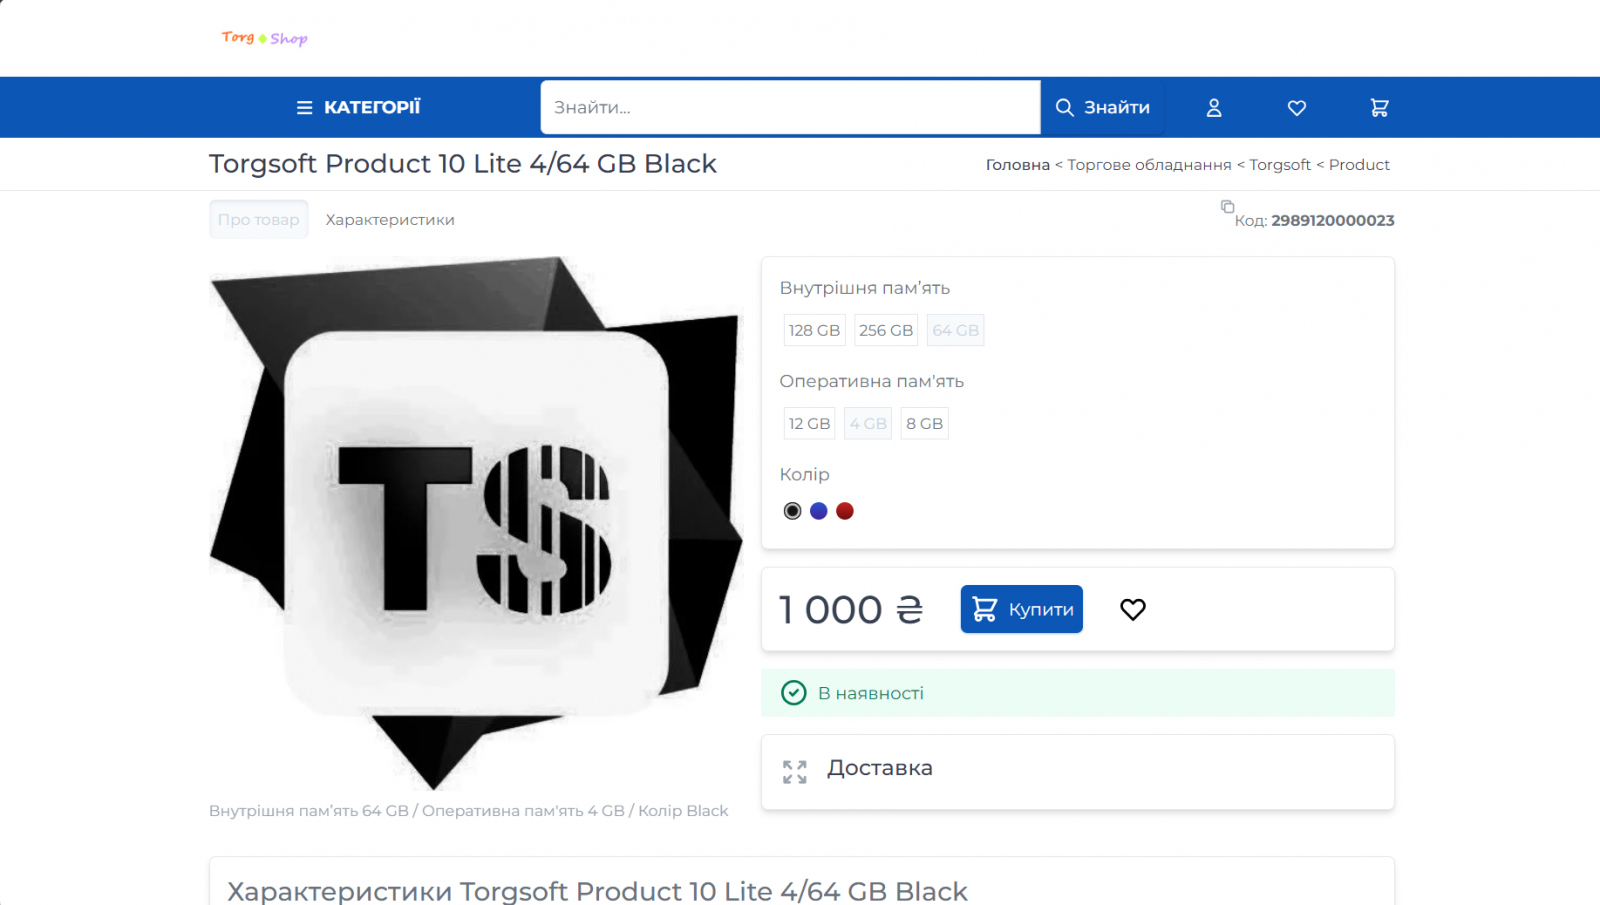
Task: Open the Про товар tab
Action: click(x=258, y=219)
